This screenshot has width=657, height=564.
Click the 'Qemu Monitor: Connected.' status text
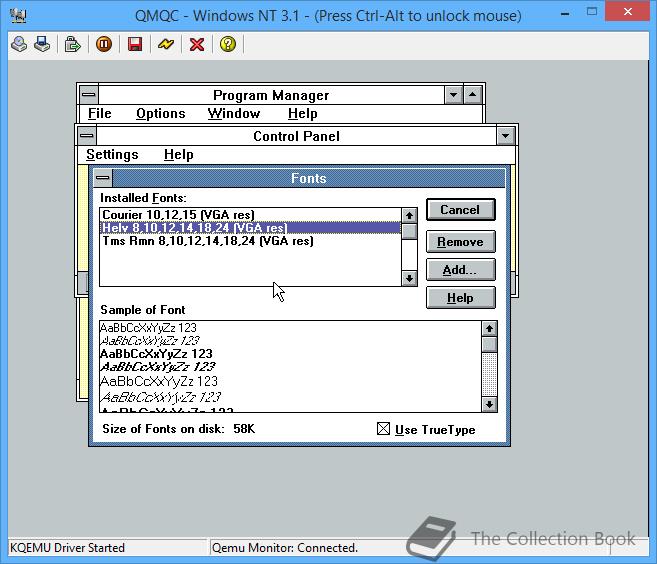tap(285, 548)
